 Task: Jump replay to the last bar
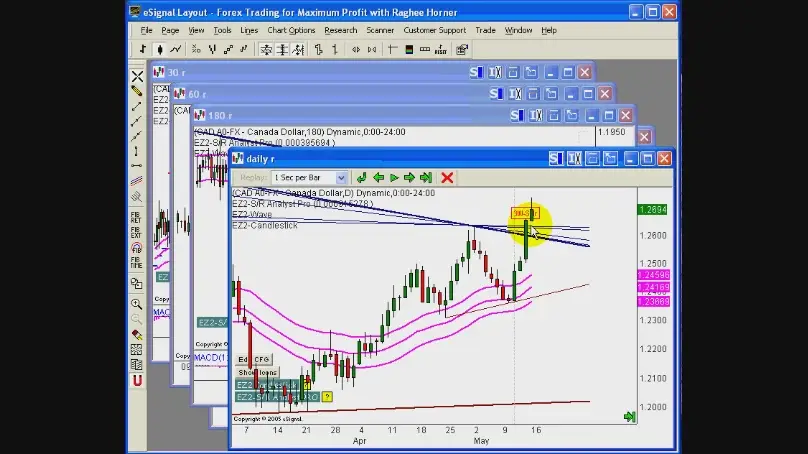tap(426, 178)
